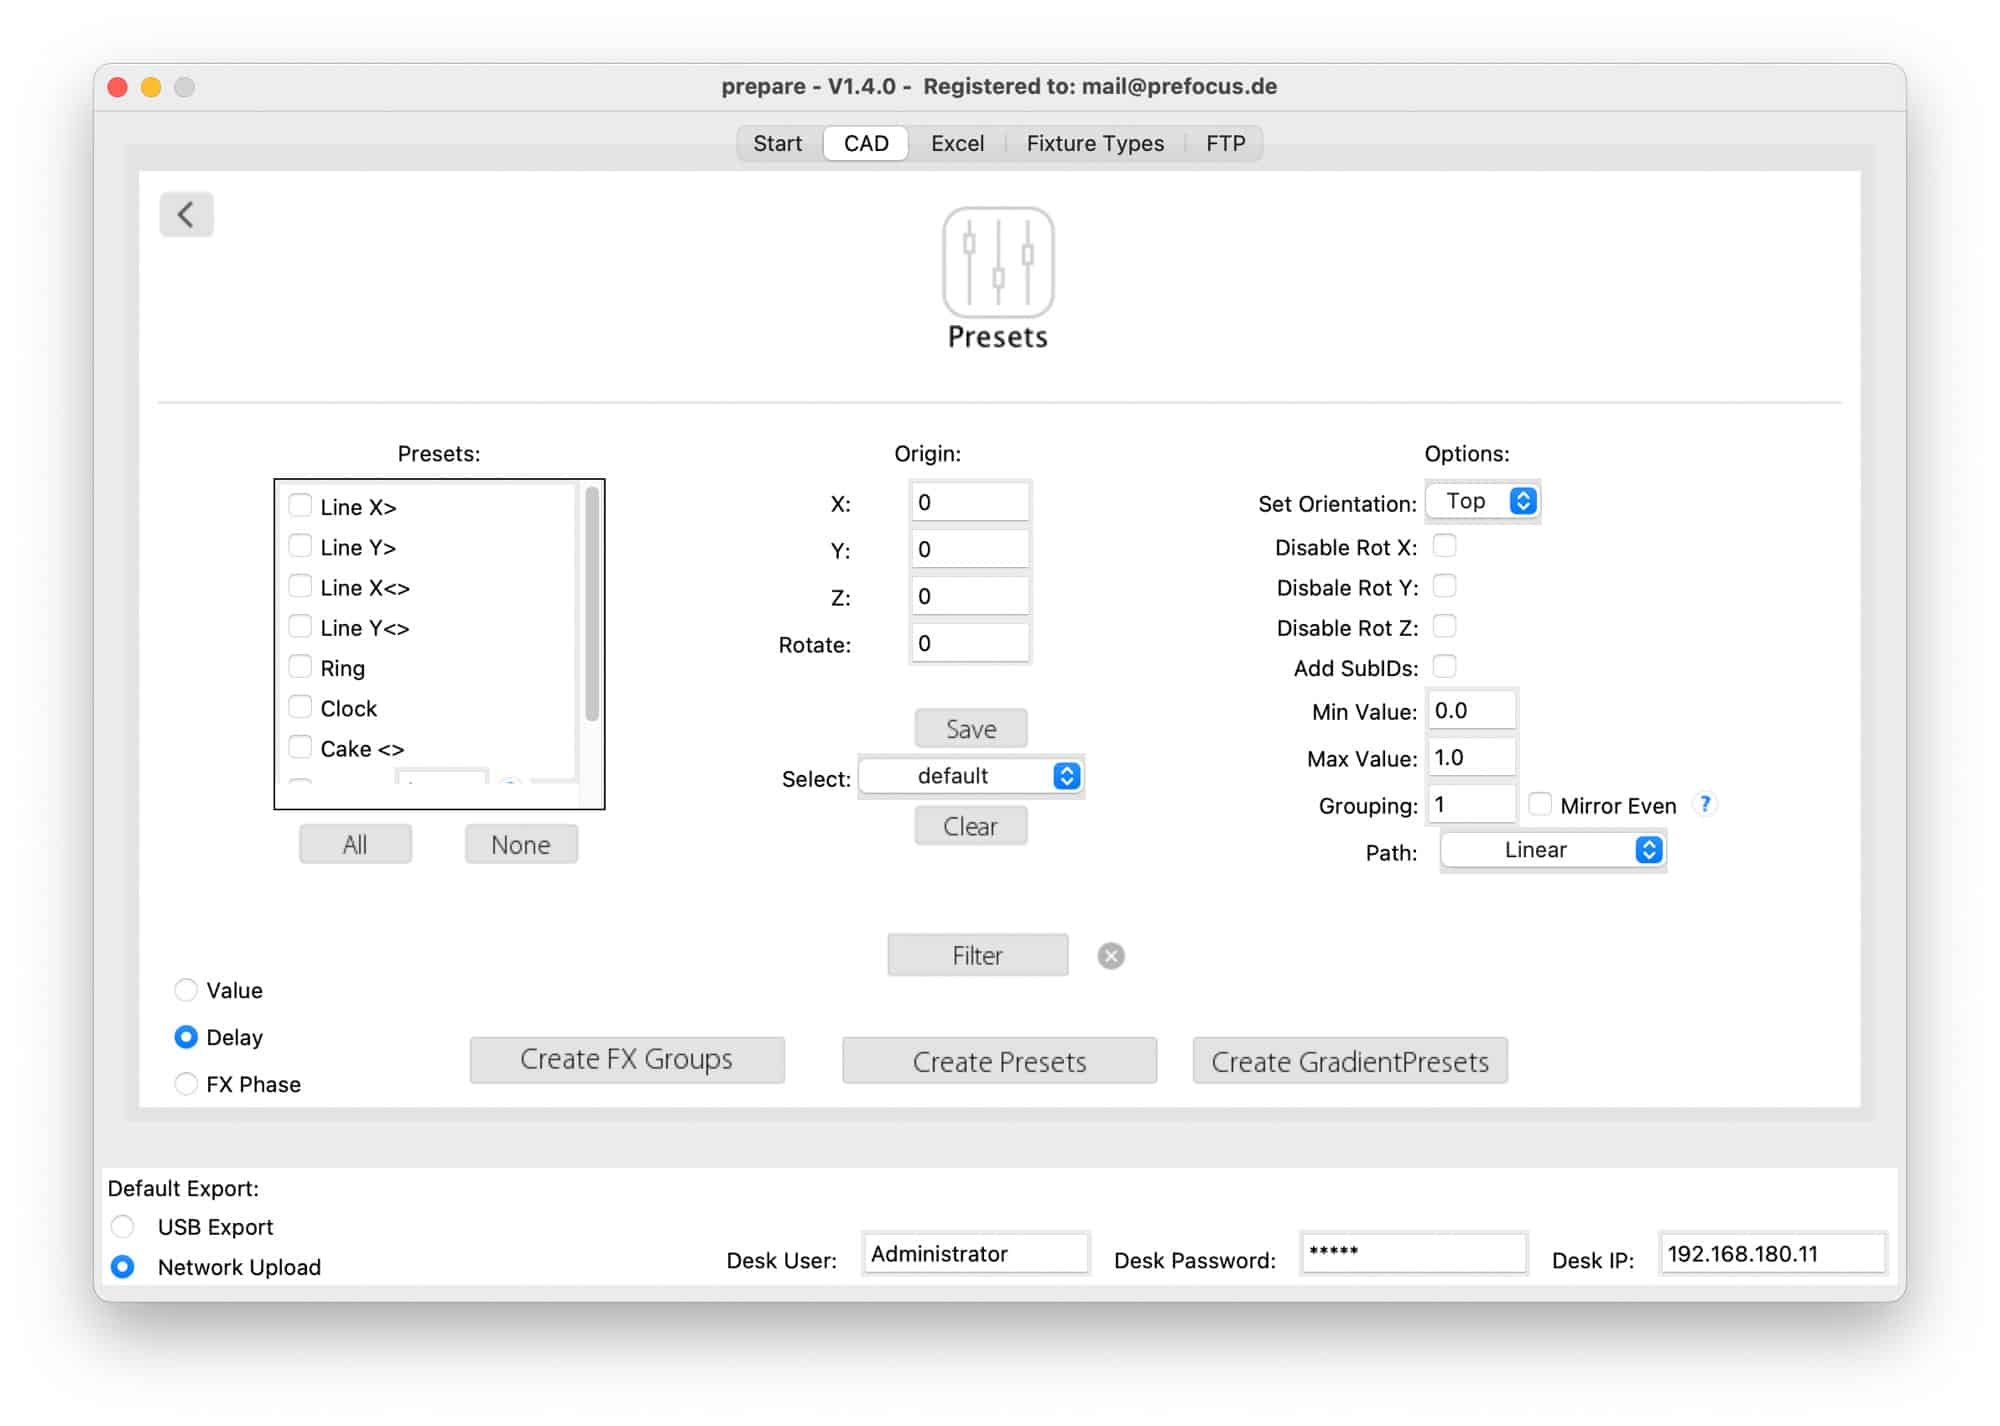Switch to the Fixture Types tab
The width and height of the screenshot is (2000, 1426).
(1094, 143)
